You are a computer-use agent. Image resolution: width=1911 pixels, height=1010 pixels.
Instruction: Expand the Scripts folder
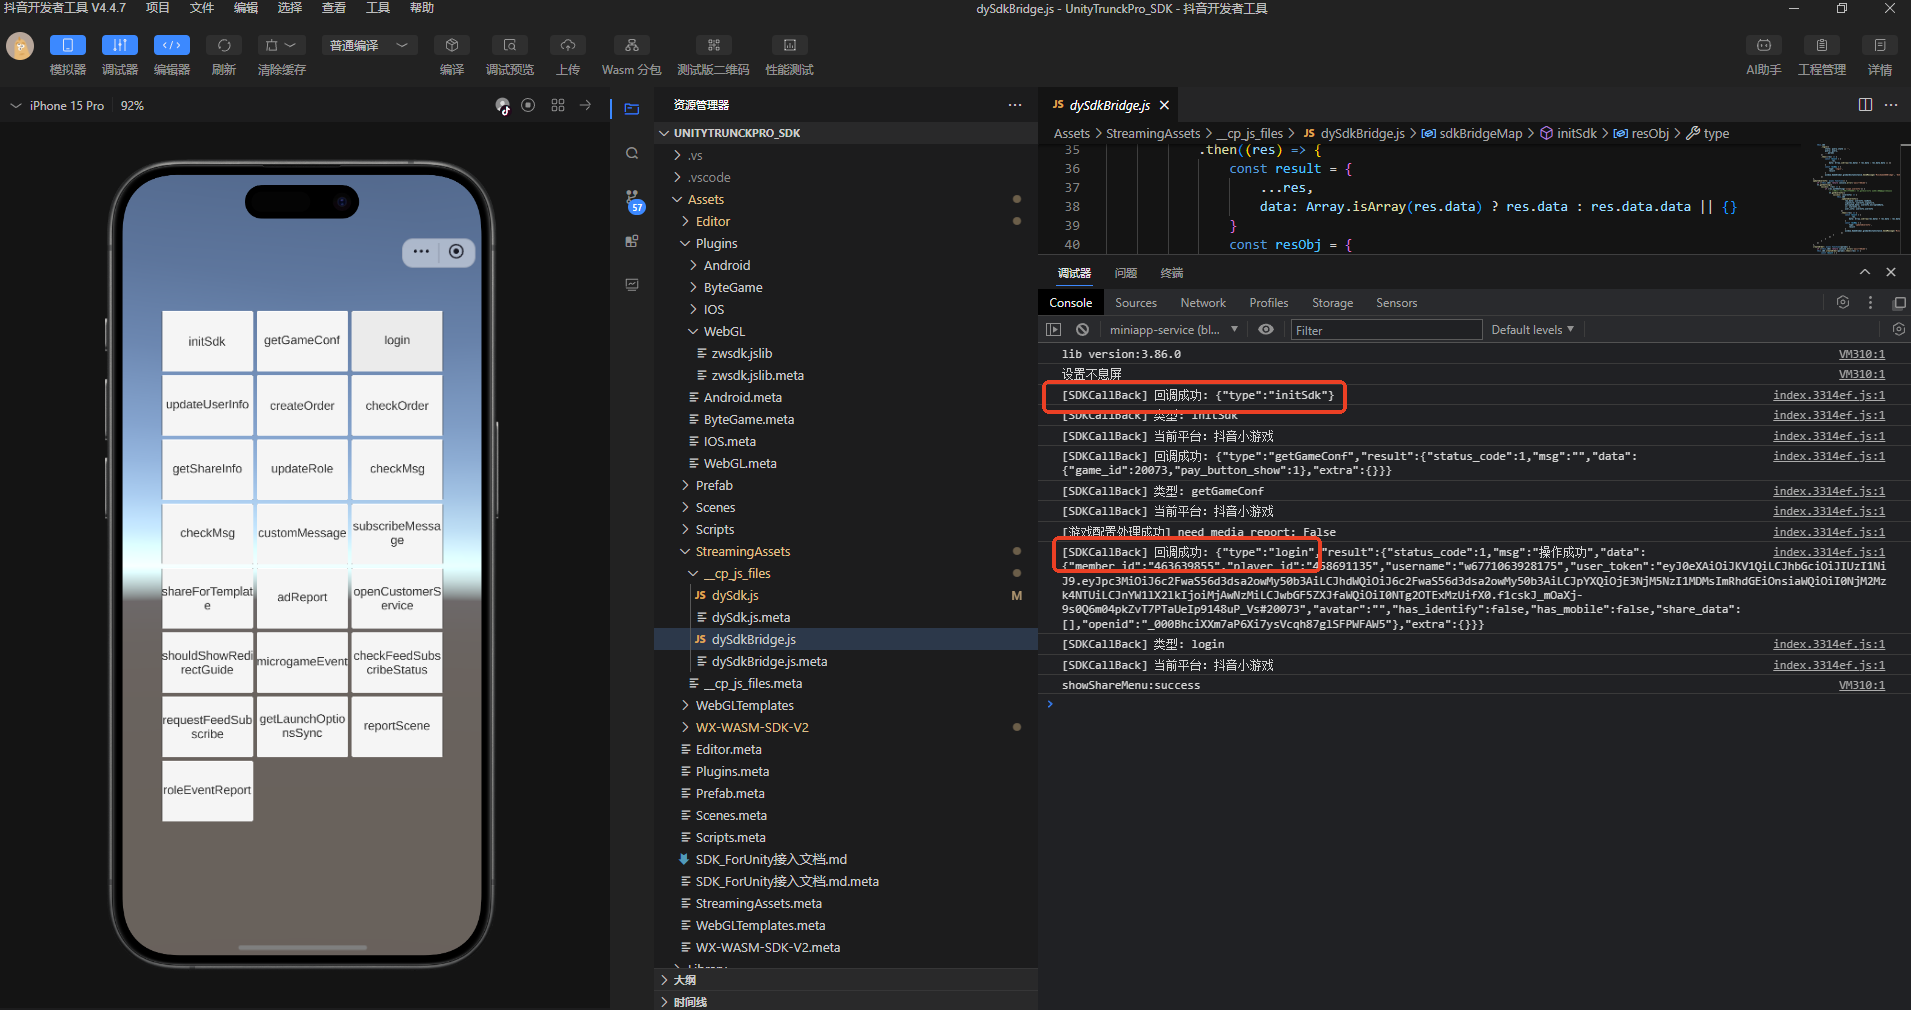click(714, 530)
